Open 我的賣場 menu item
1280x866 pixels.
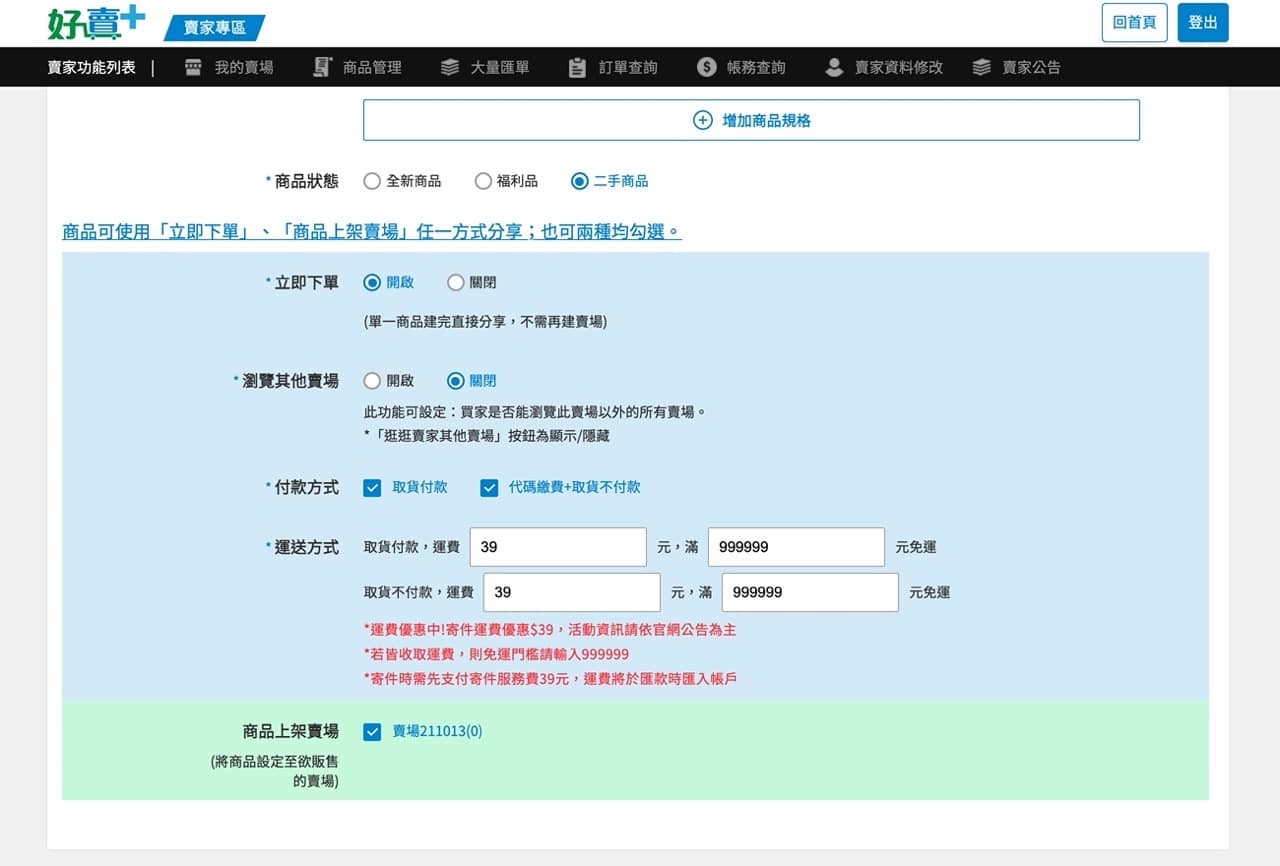pyautogui.click(x=244, y=67)
